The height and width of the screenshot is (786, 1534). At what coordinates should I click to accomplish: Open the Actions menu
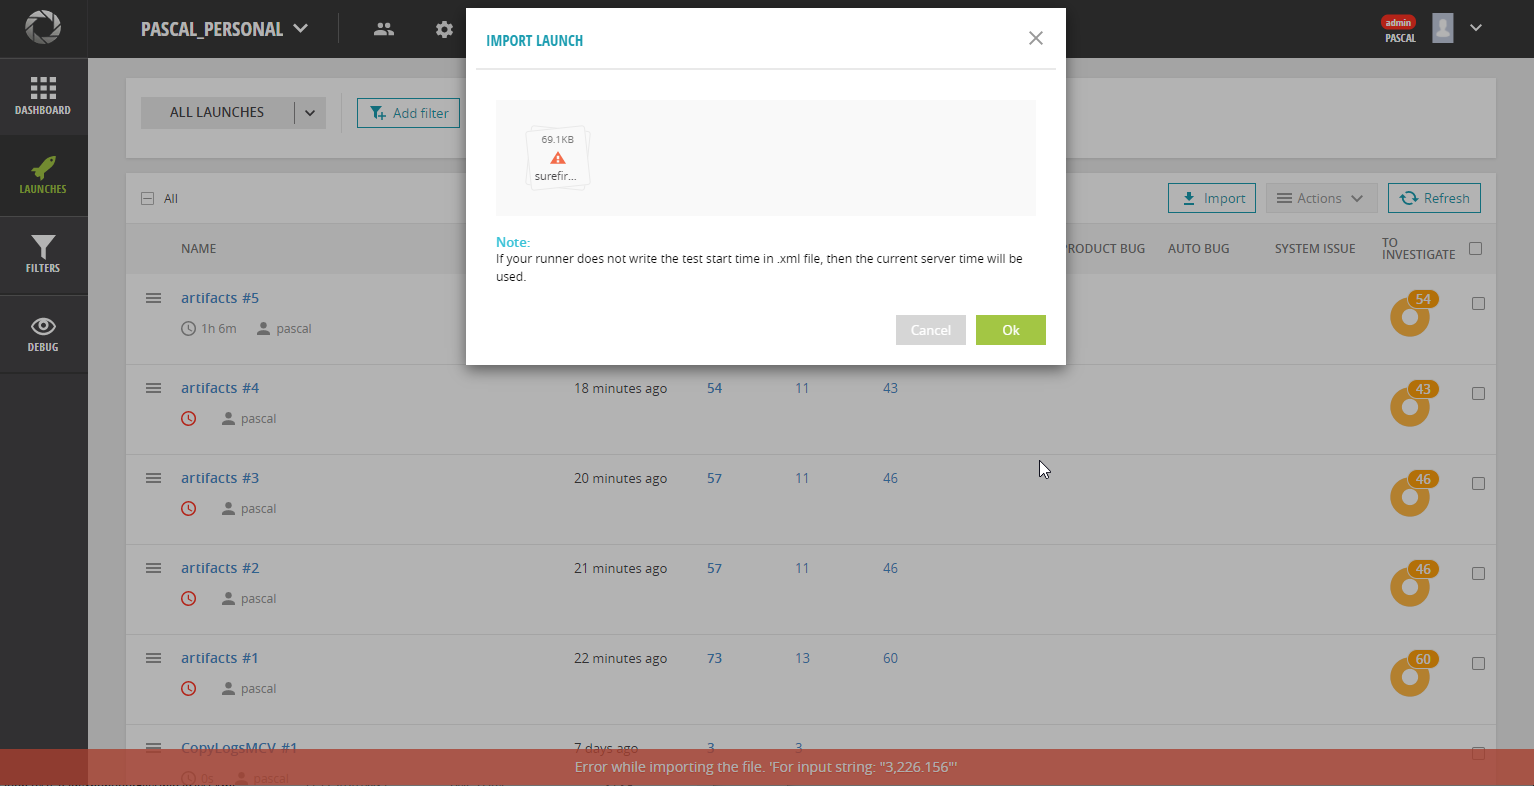click(x=1321, y=197)
